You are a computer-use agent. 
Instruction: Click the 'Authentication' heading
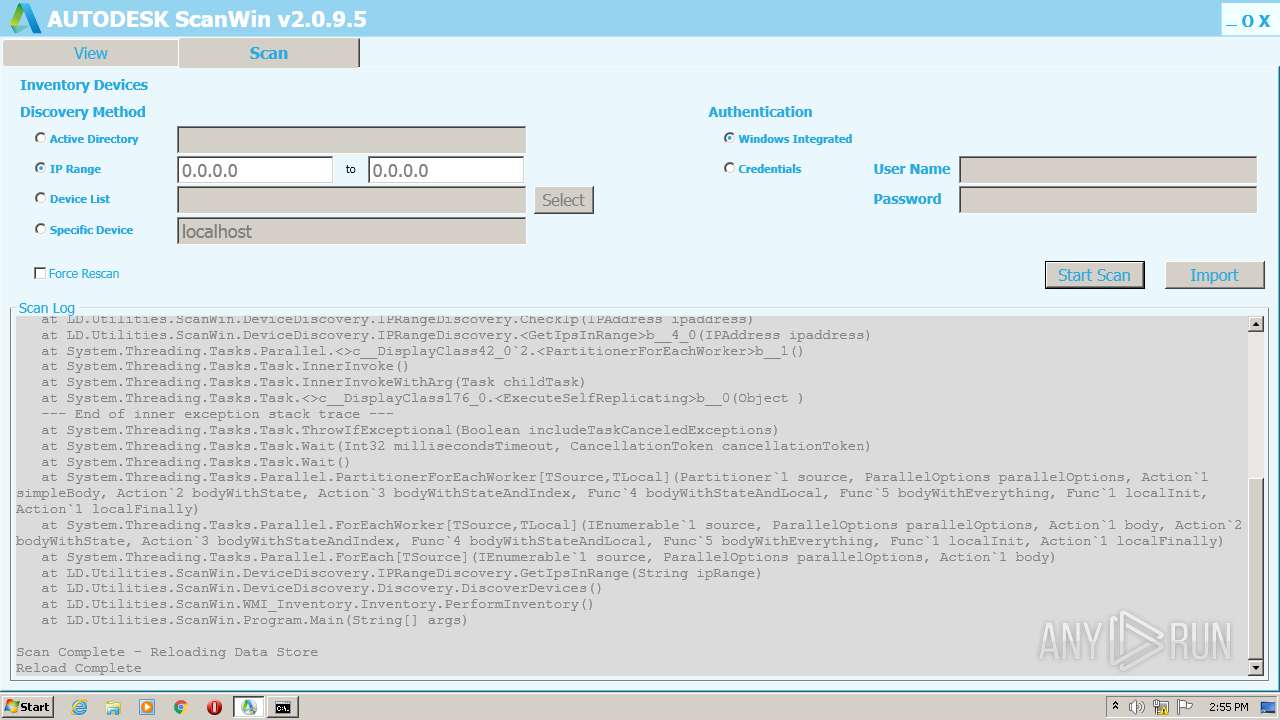[760, 112]
